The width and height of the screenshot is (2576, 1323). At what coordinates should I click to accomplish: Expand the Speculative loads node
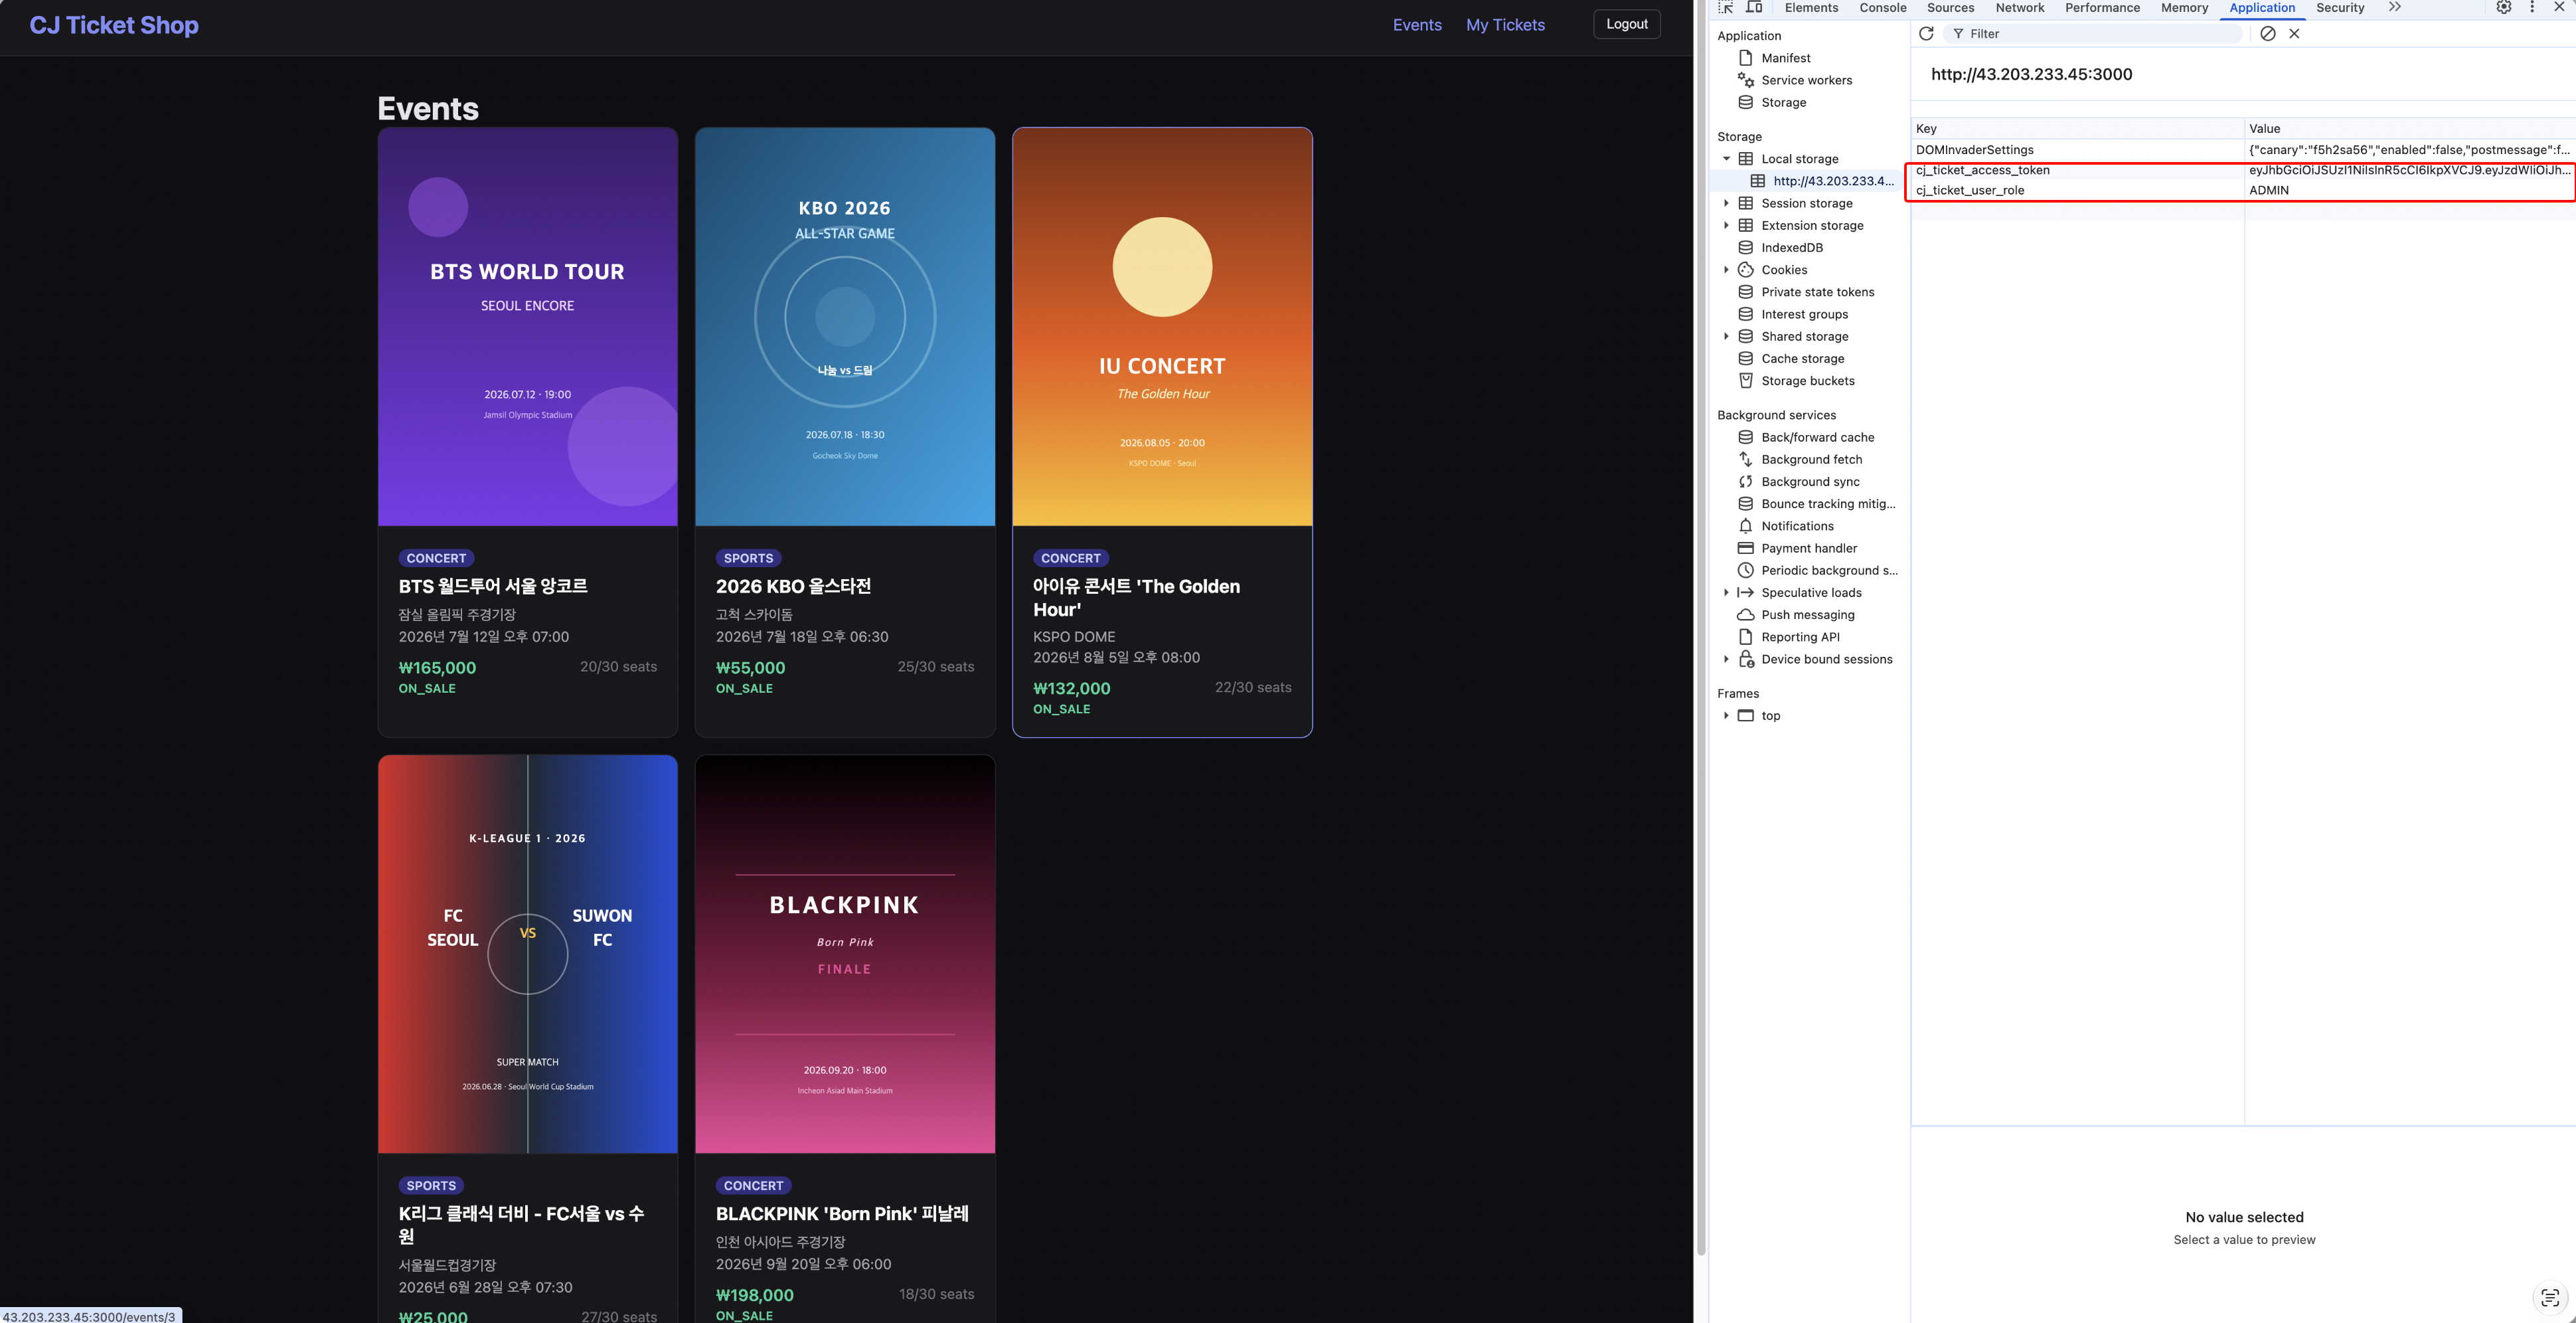[1726, 593]
